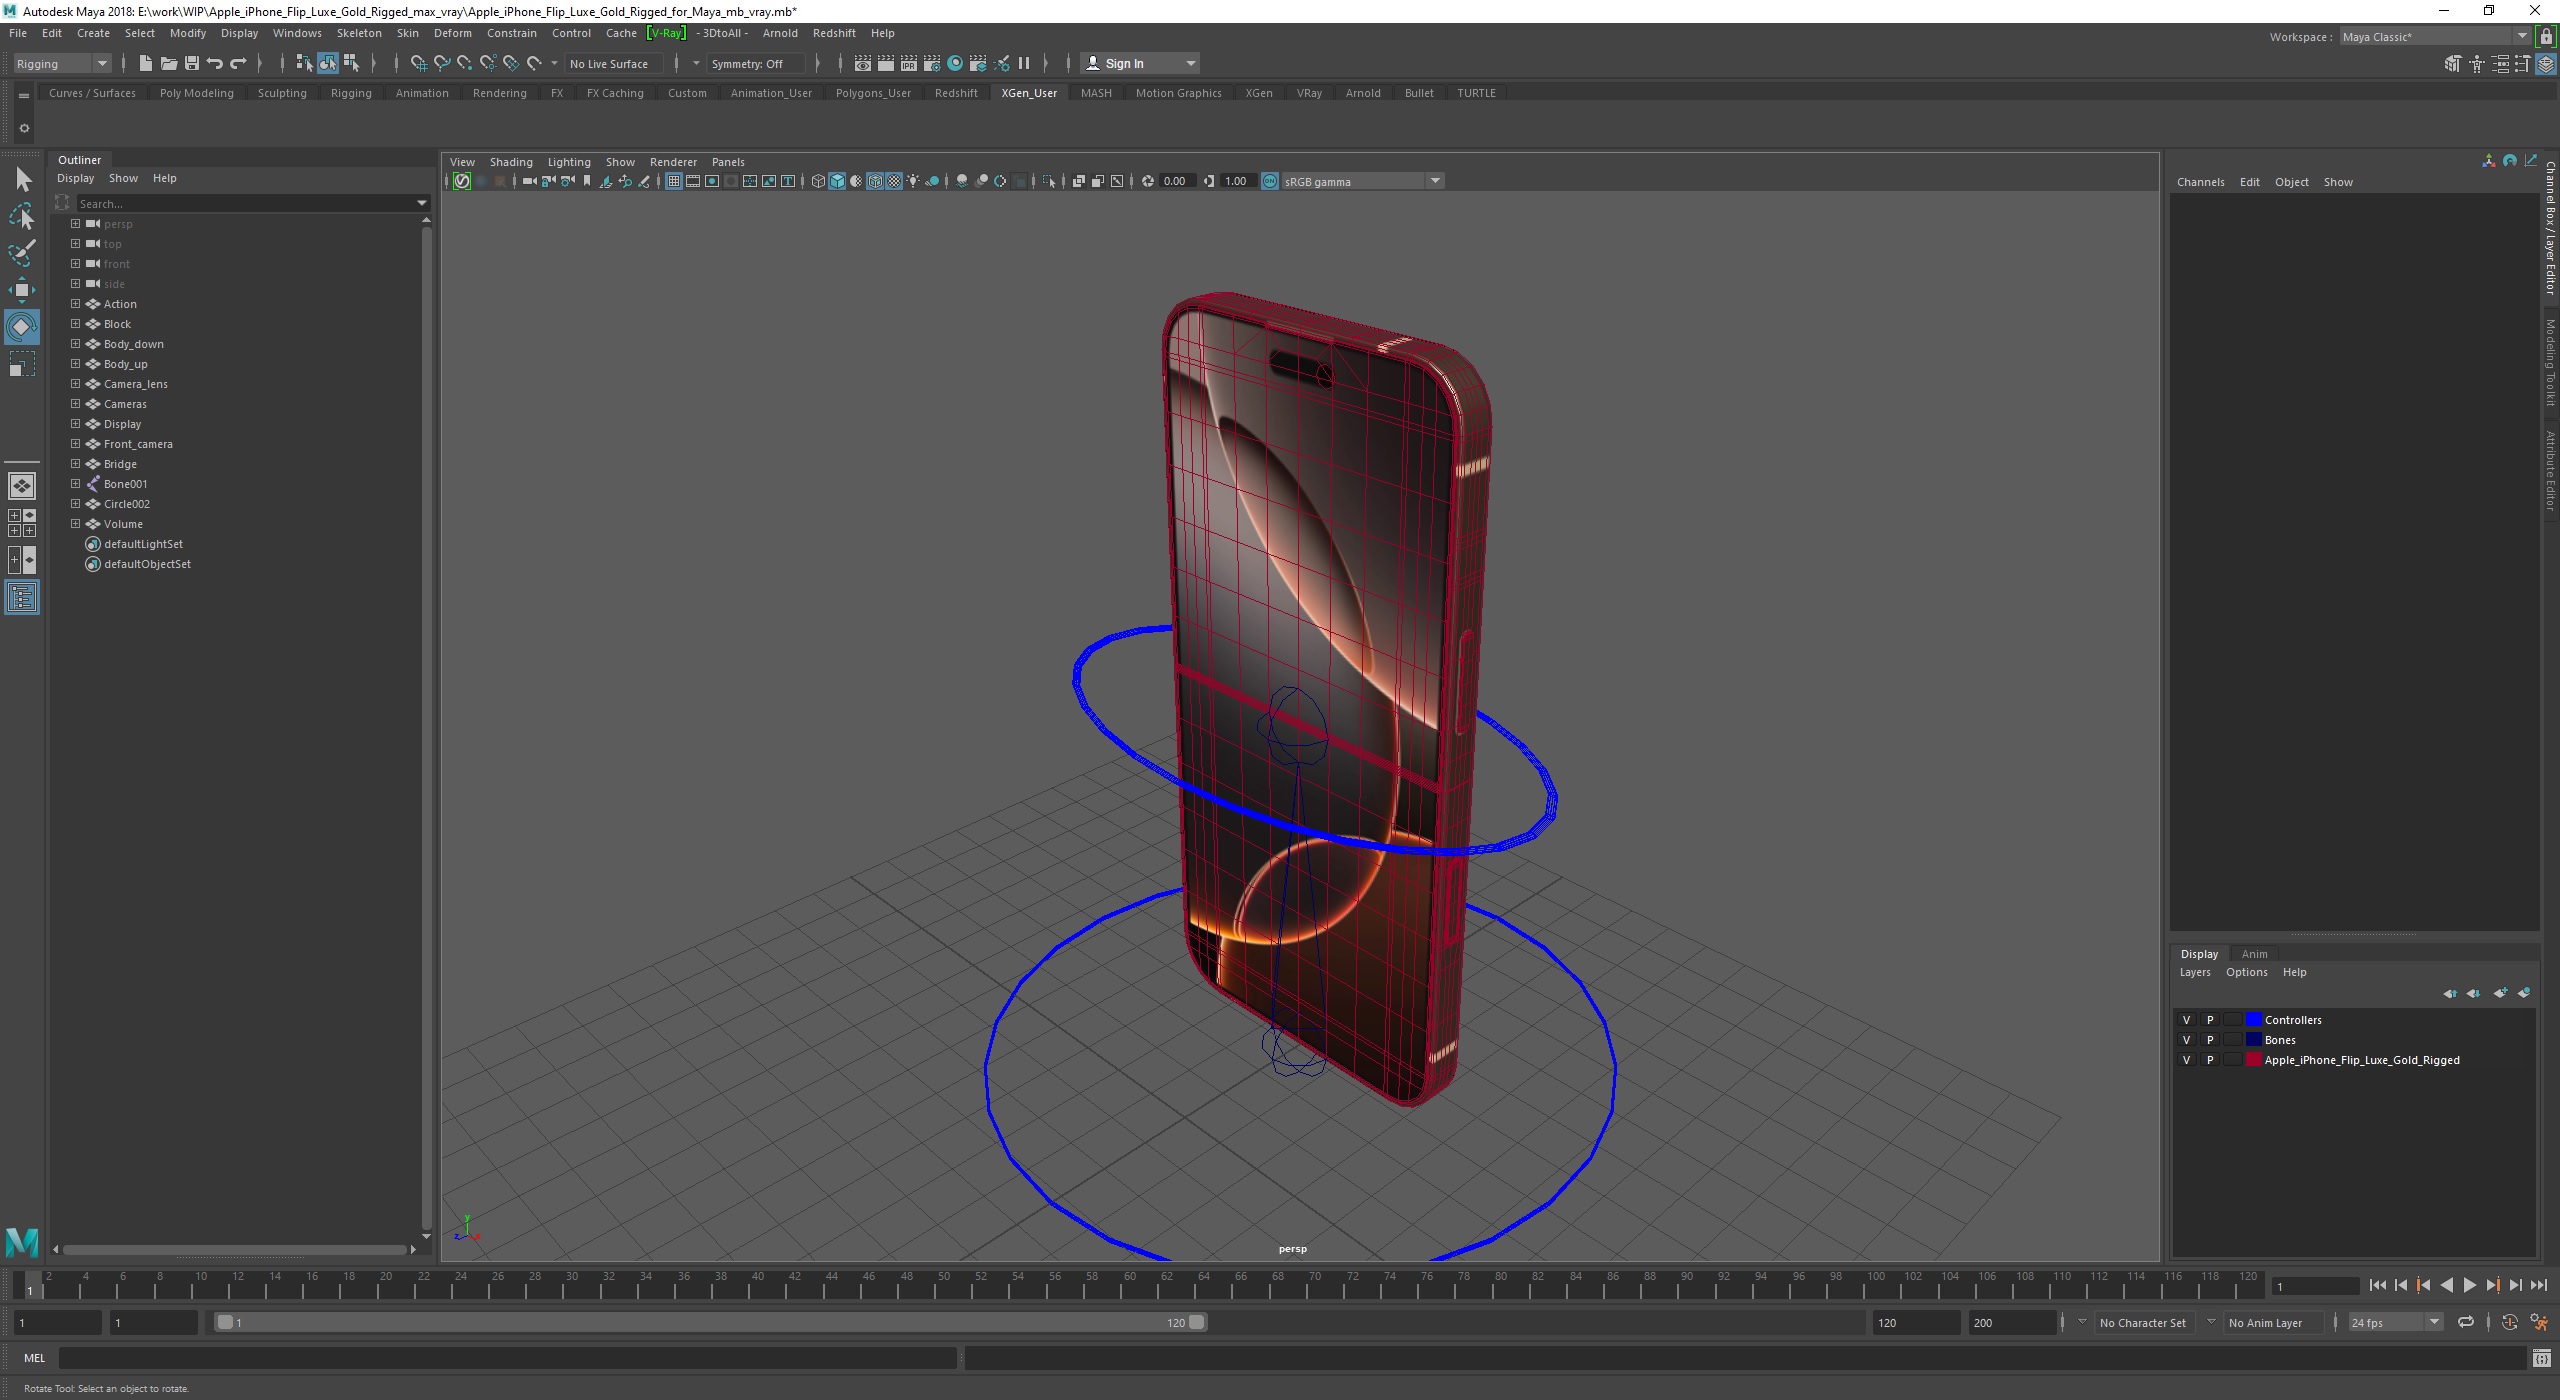The image size is (2560, 1400).
Task: Open the Rigging menu set dropdown
Action: 61,64
